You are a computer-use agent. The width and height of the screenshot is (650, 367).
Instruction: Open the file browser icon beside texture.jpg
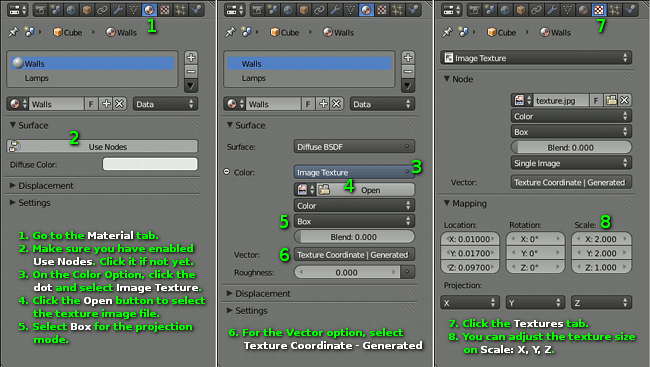[611, 100]
